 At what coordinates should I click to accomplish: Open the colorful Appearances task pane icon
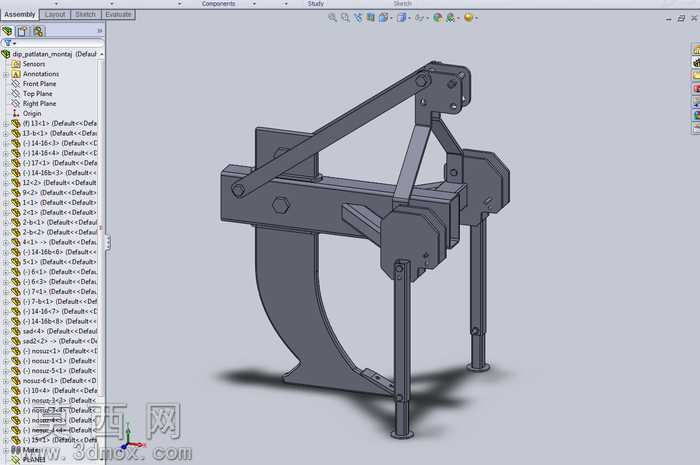click(x=696, y=115)
